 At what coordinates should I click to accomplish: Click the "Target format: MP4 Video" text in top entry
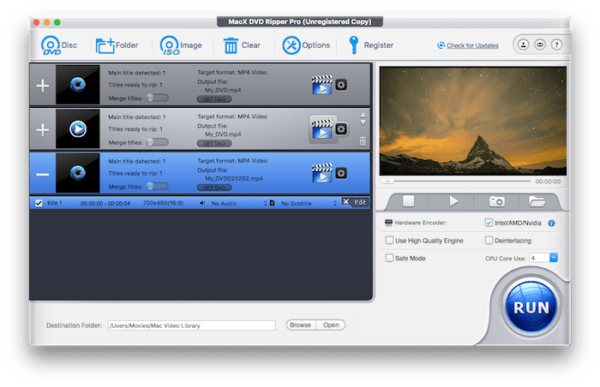[232, 72]
